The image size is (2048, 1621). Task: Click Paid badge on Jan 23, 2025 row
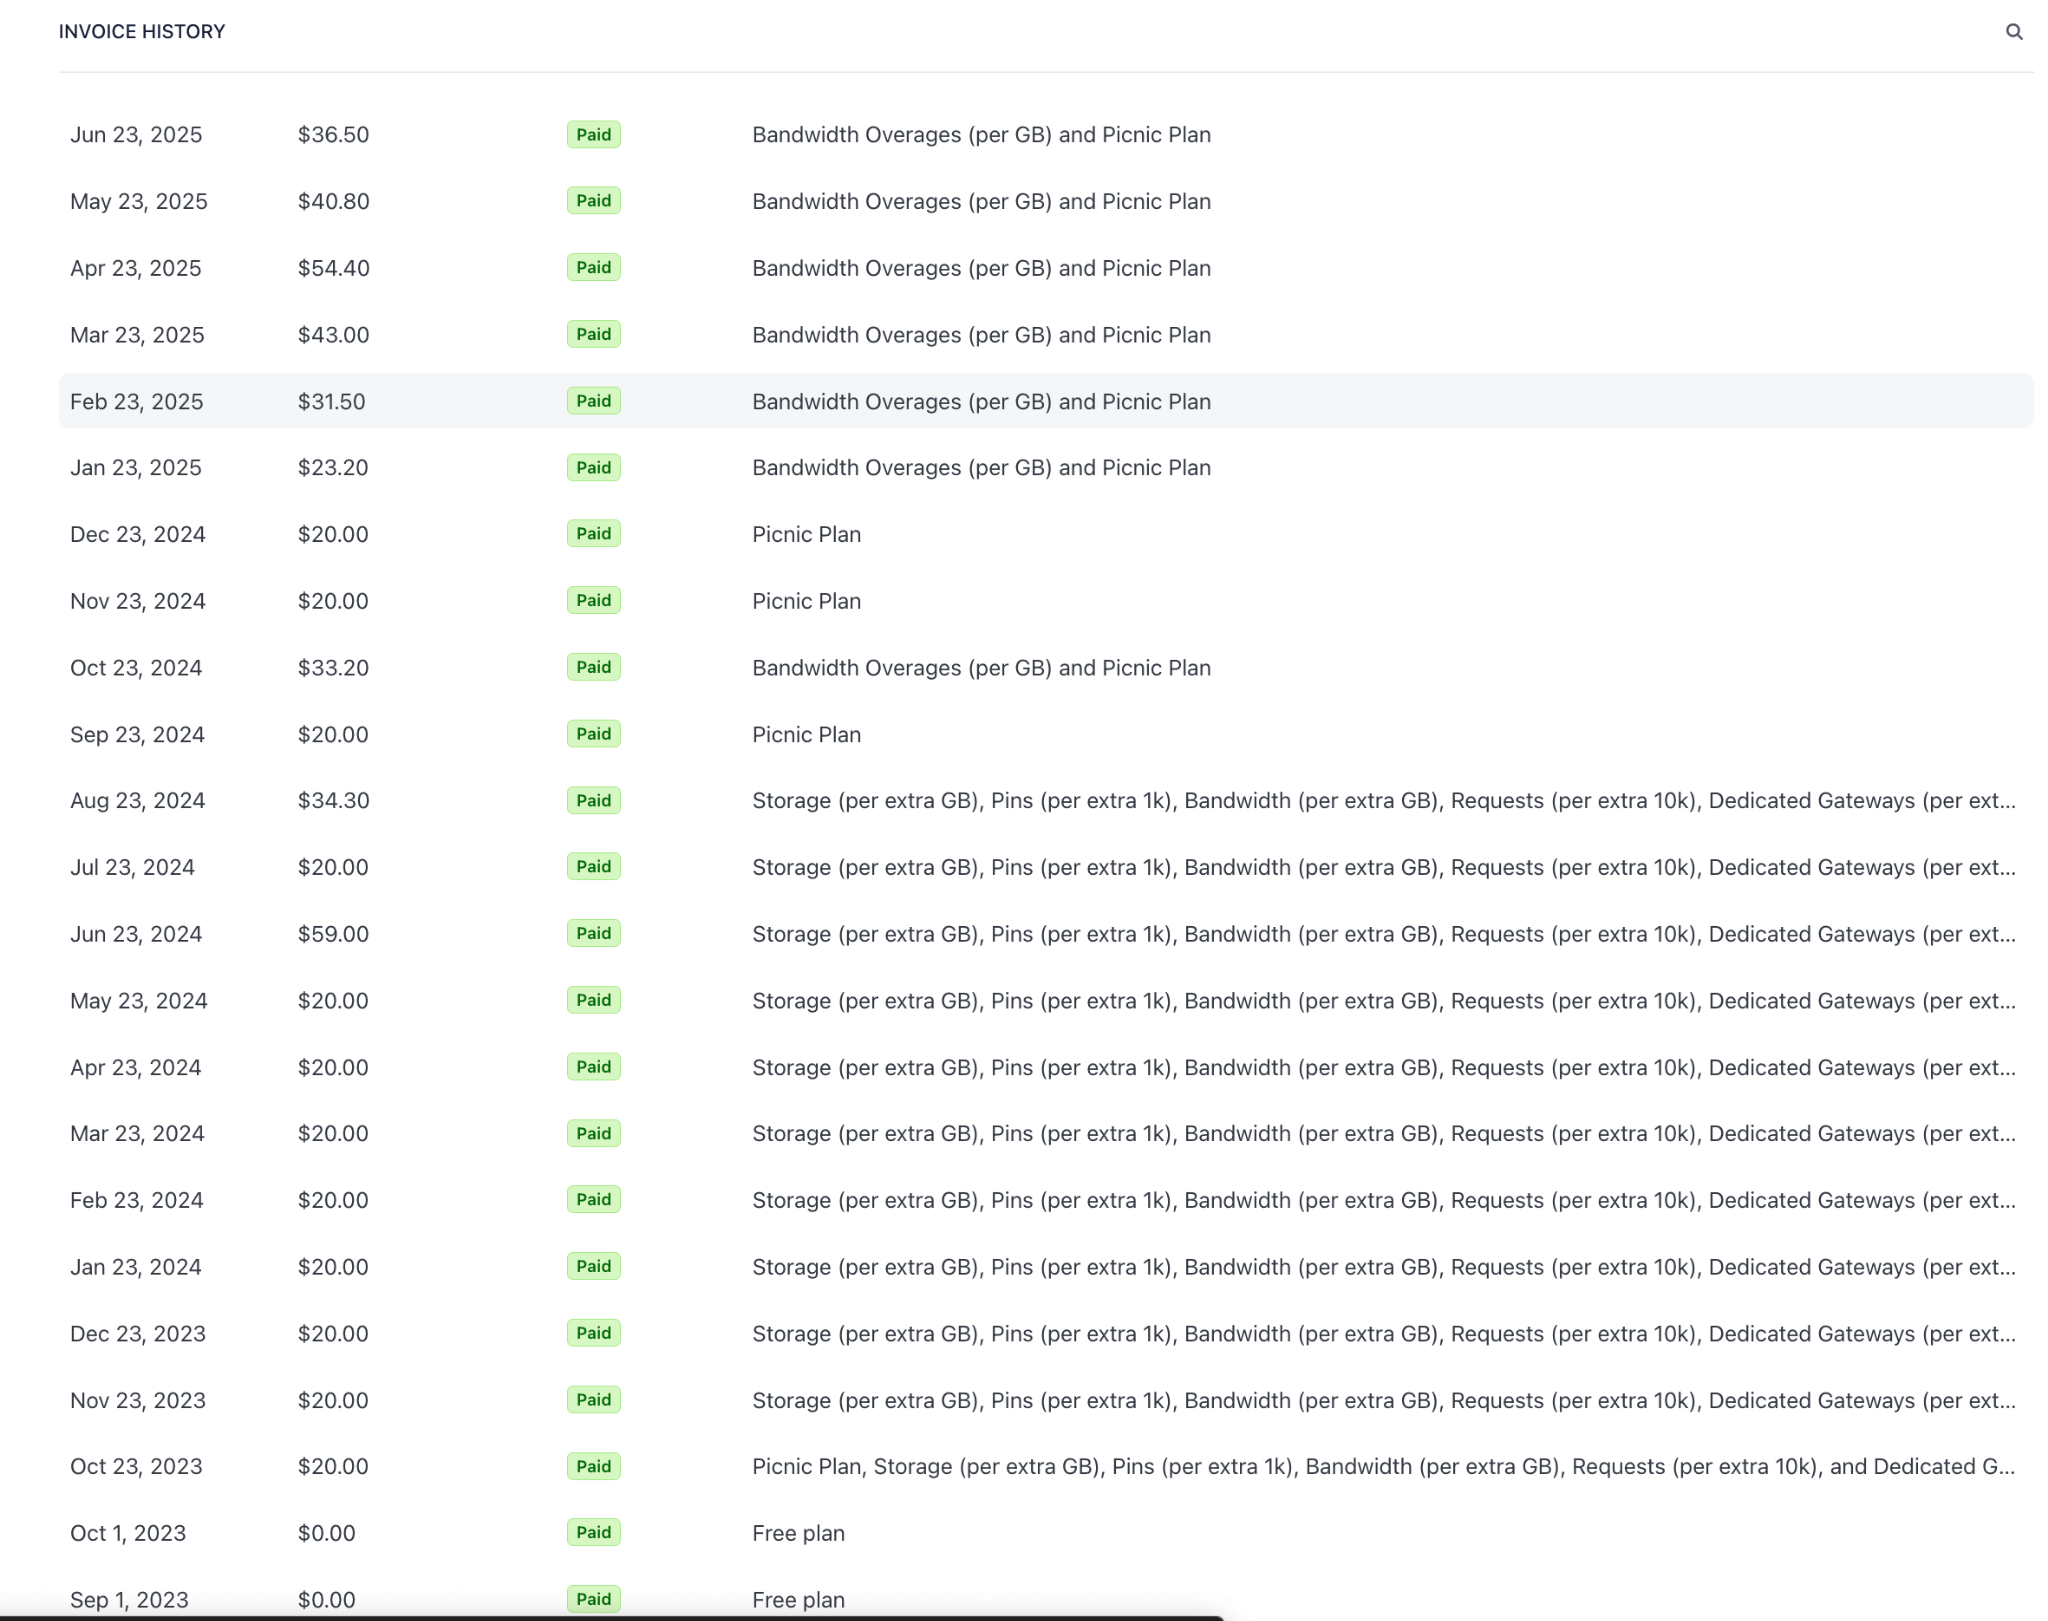pyautogui.click(x=593, y=468)
